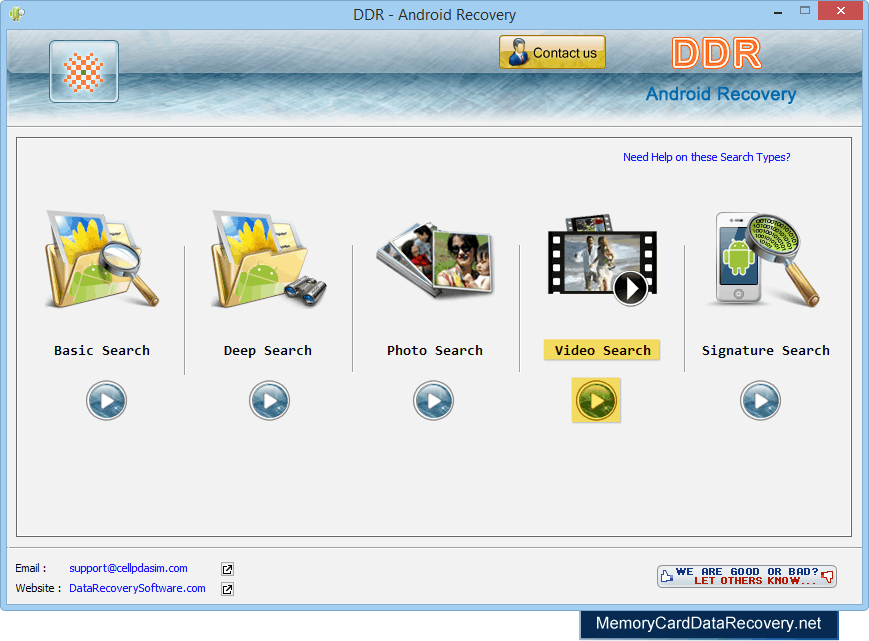Select the Signature Search label

(766, 350)
